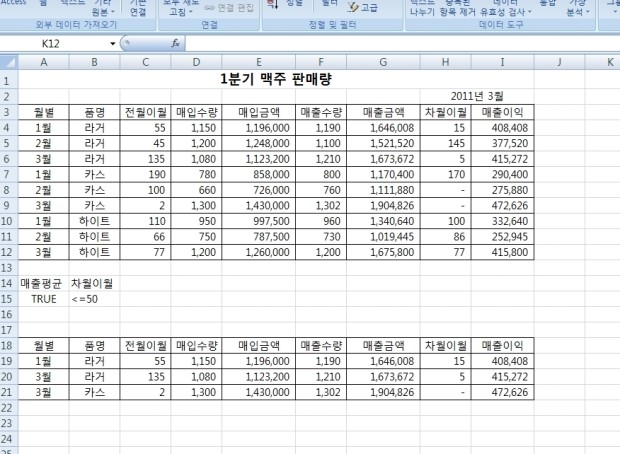Viewport: 620px width, 454px height.
Task: Click the 190 cell in the 전월이월 column
Action: (145, 174)
